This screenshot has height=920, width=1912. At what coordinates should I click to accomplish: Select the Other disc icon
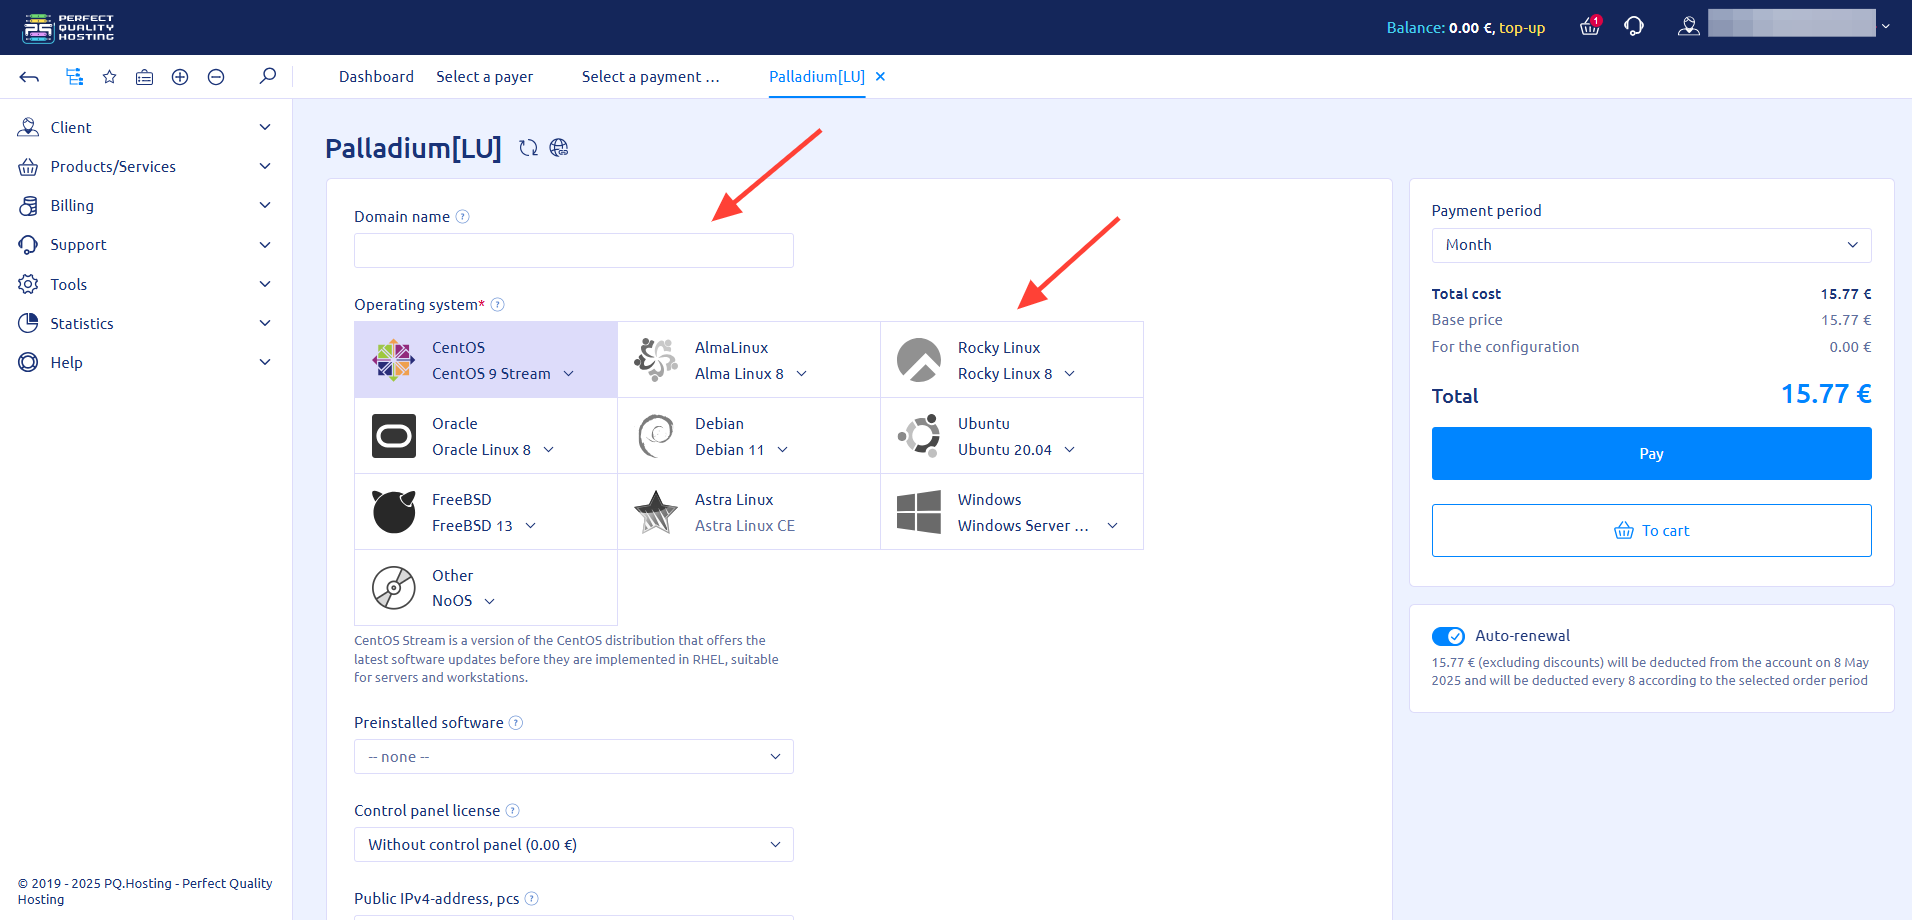394,588
